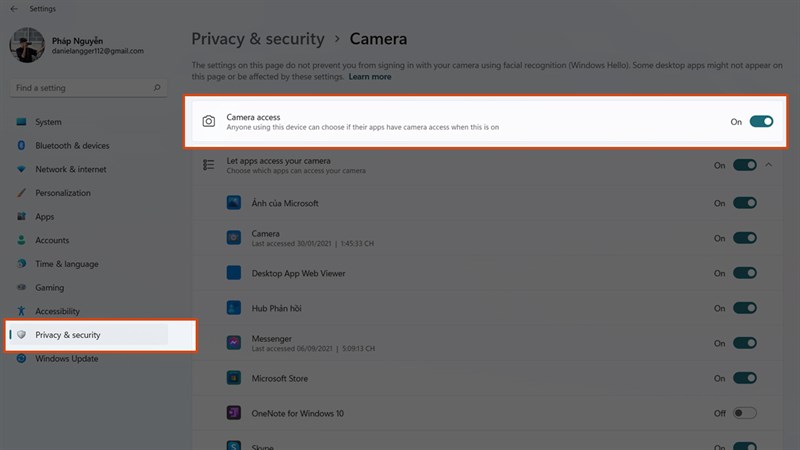Click the OneNote for Windows 10 icon
The image size is (800, 450).
[x=233, y=412]
